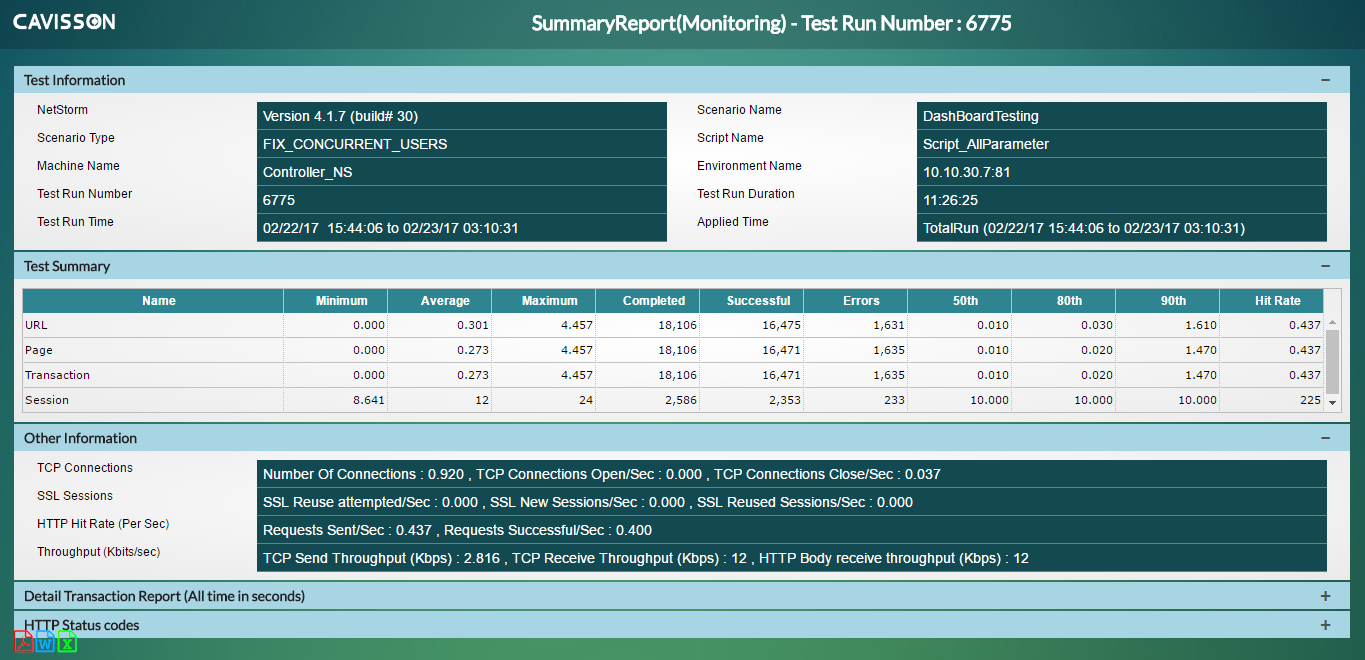
Task: Select the Transaction row name cell
Action: pos(153,375)
